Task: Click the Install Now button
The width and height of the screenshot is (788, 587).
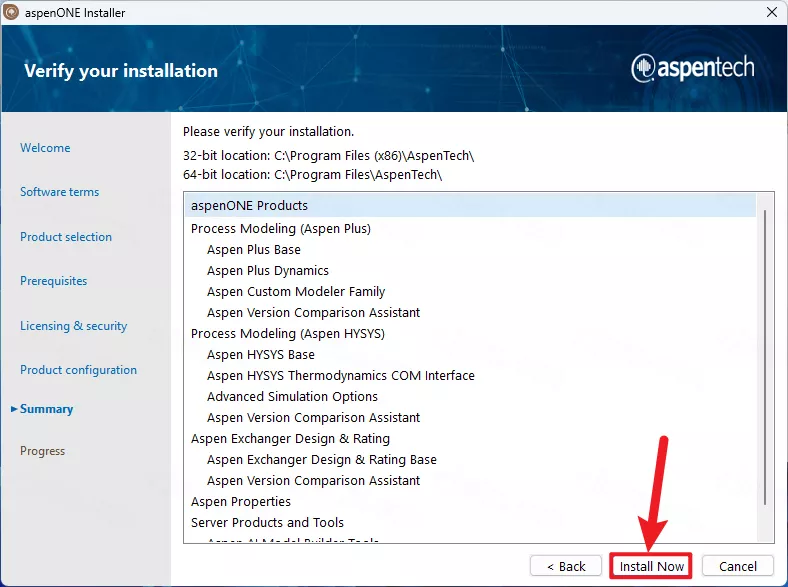Action: (x=651, y=566)
